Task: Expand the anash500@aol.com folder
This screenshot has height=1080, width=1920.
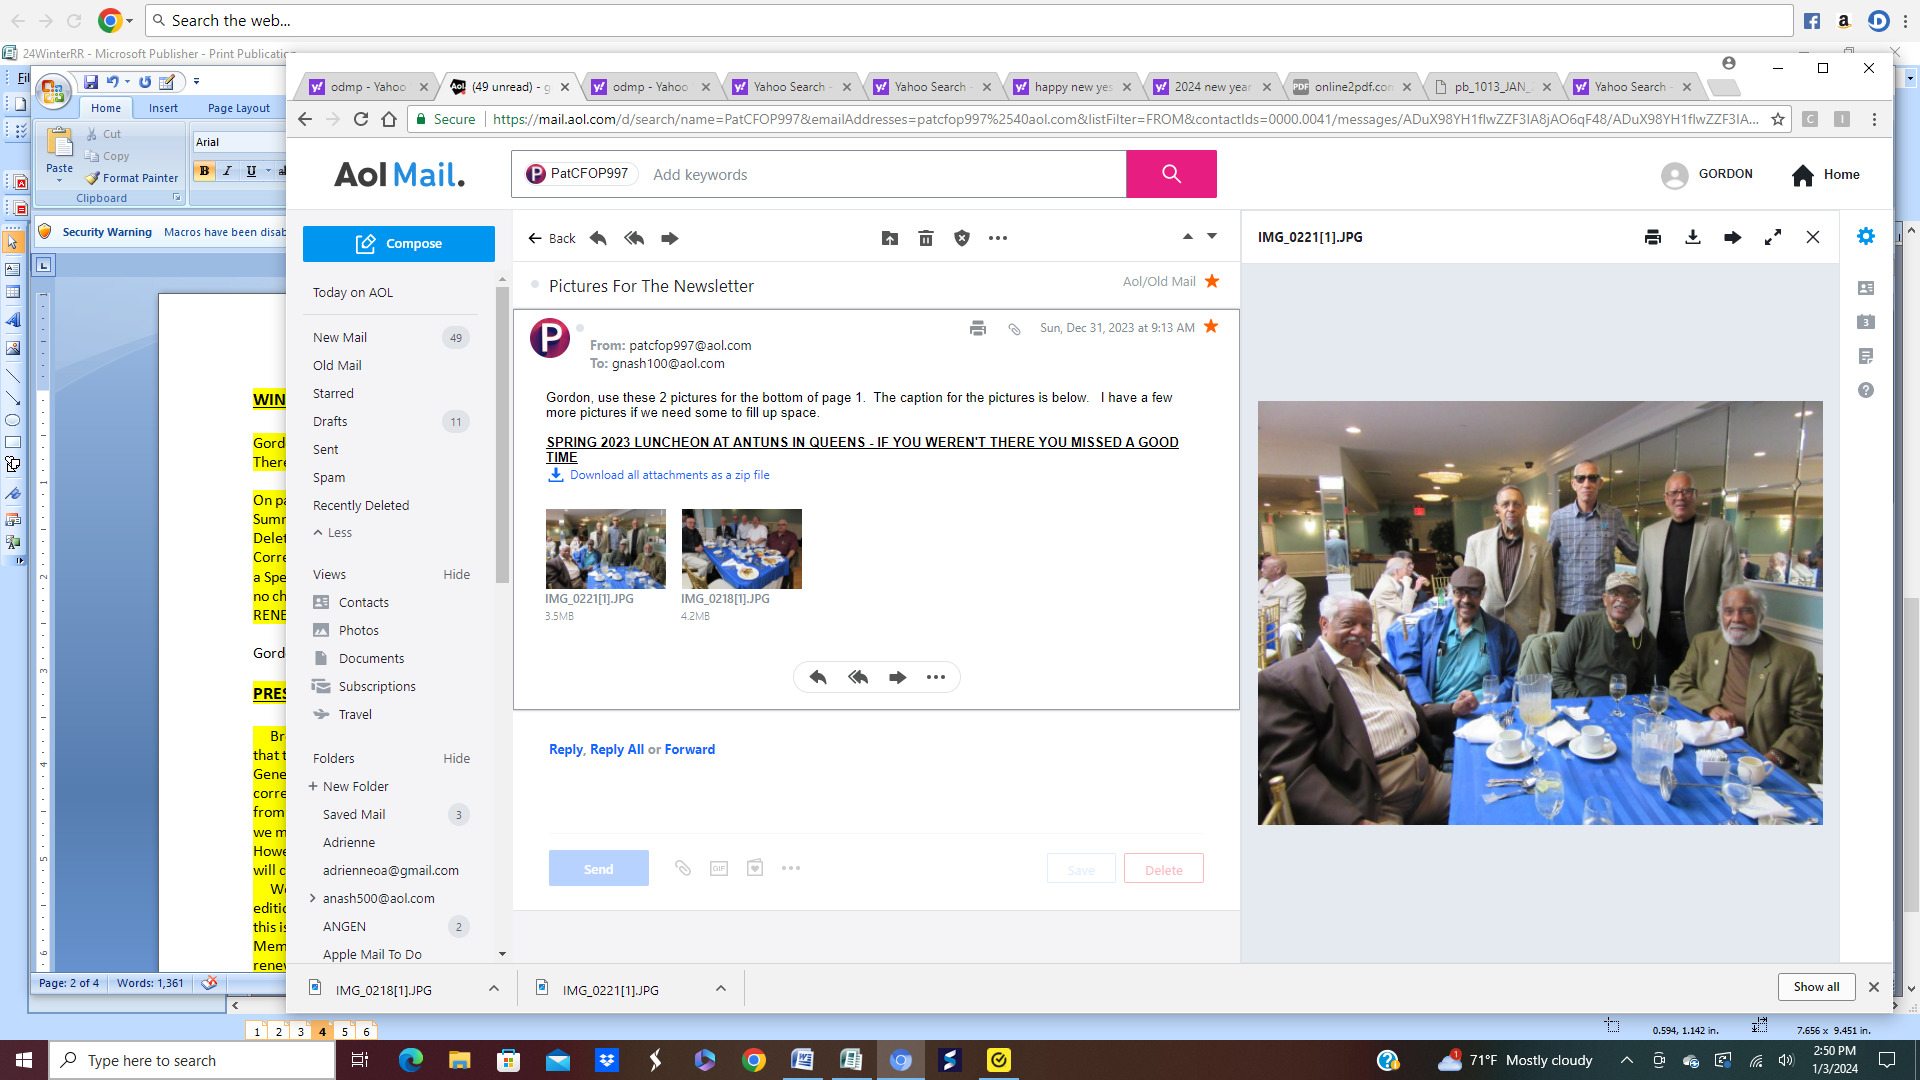Action: [x=313, y=898]
